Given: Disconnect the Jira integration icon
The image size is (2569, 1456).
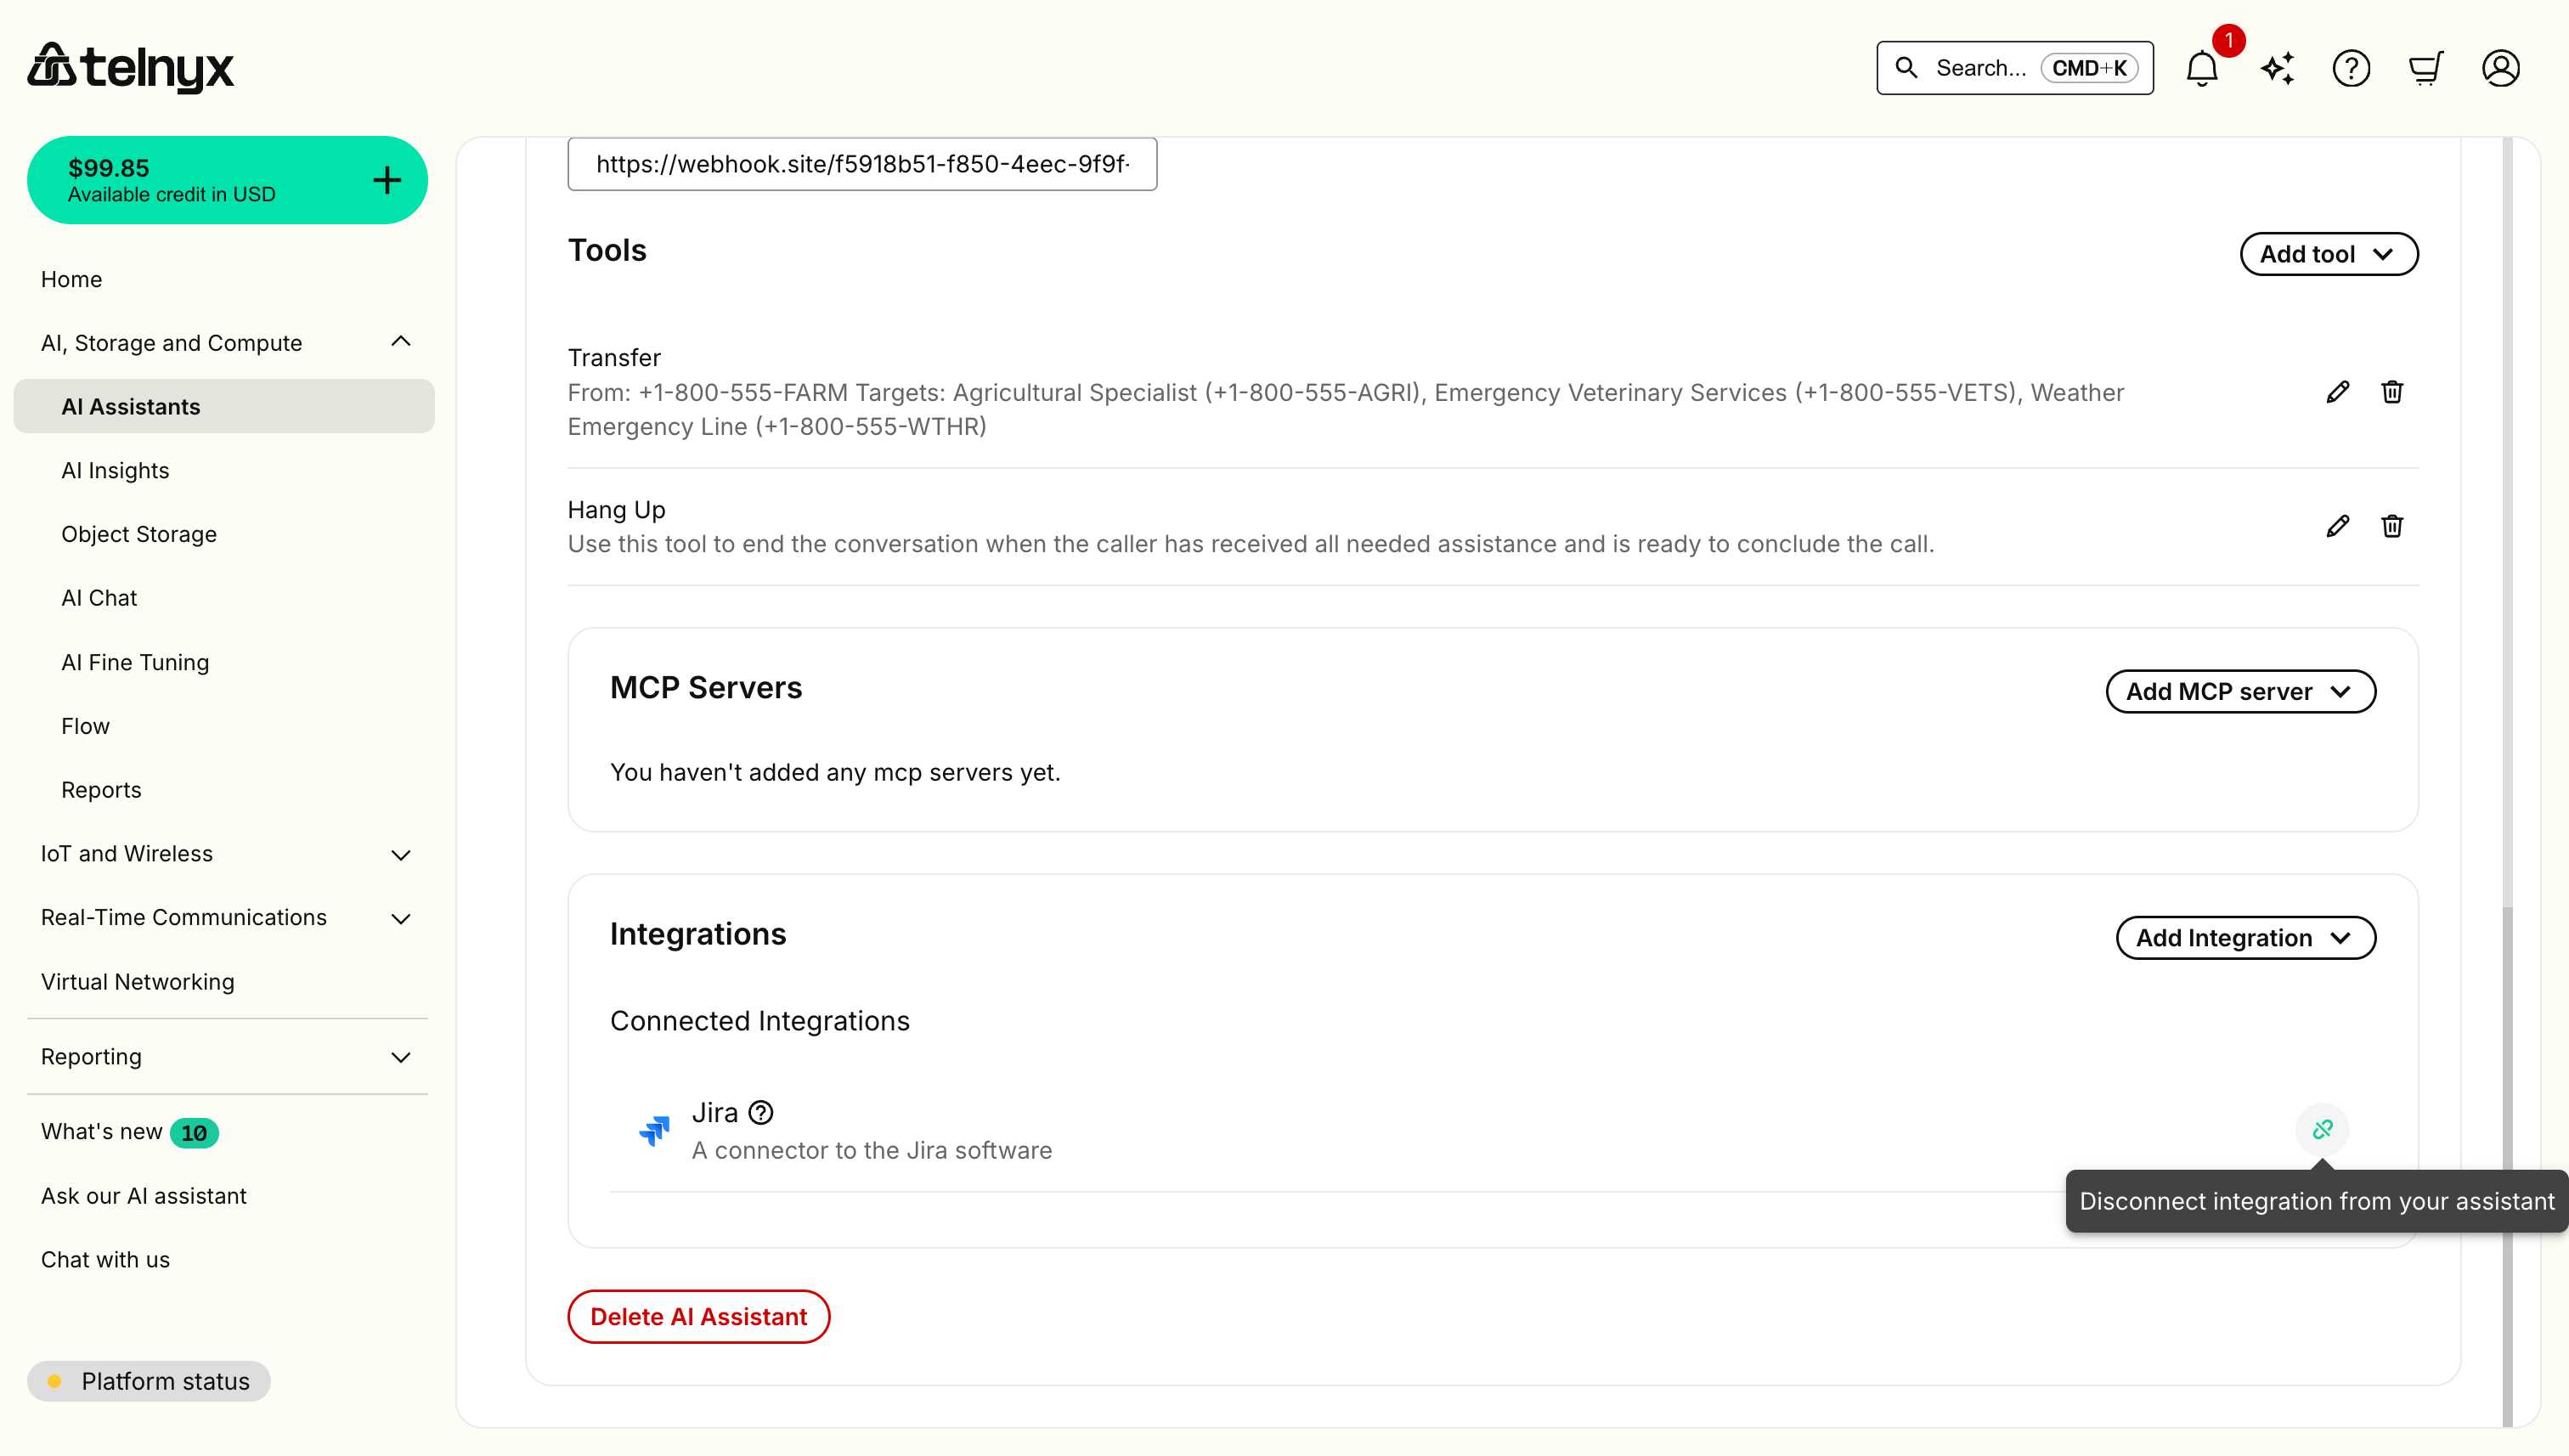Looking at the screenshot, I should 2321,1129.
